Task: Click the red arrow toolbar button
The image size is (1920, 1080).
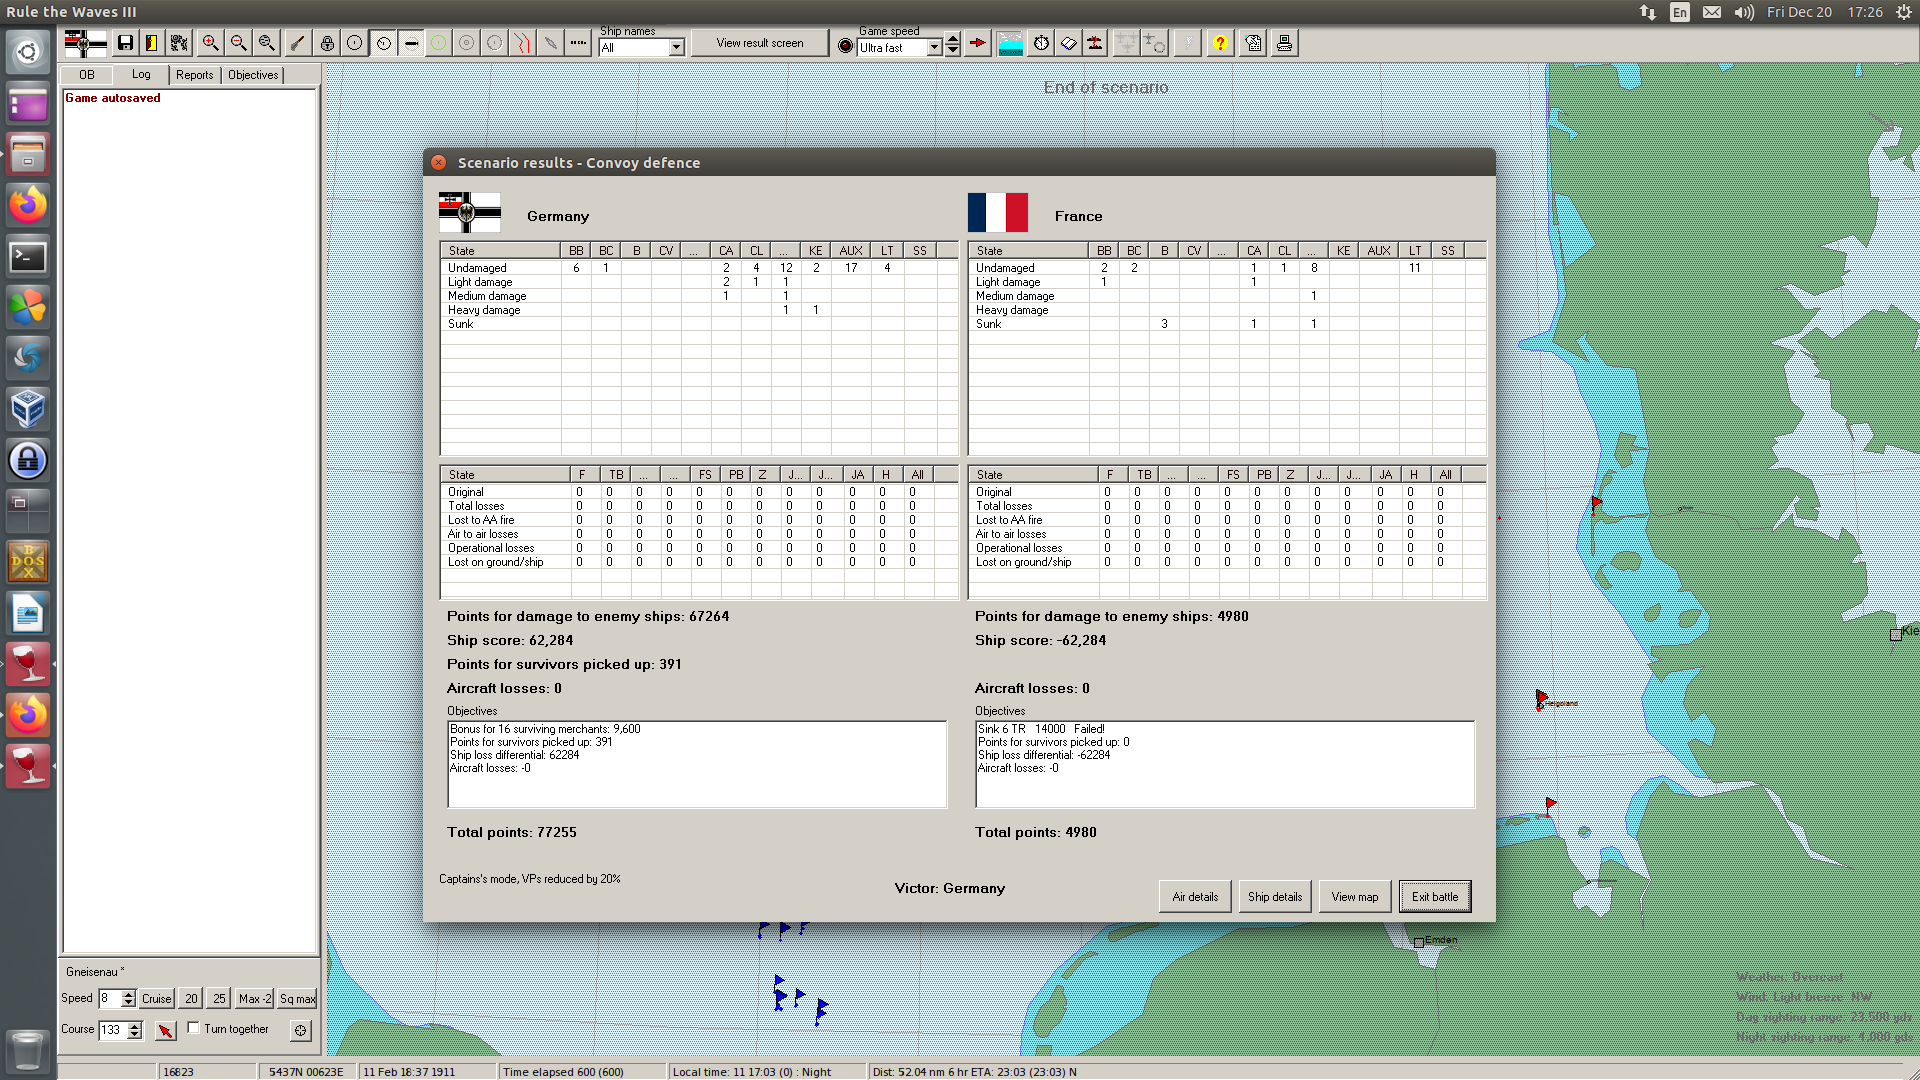Action: pos(978,43)
